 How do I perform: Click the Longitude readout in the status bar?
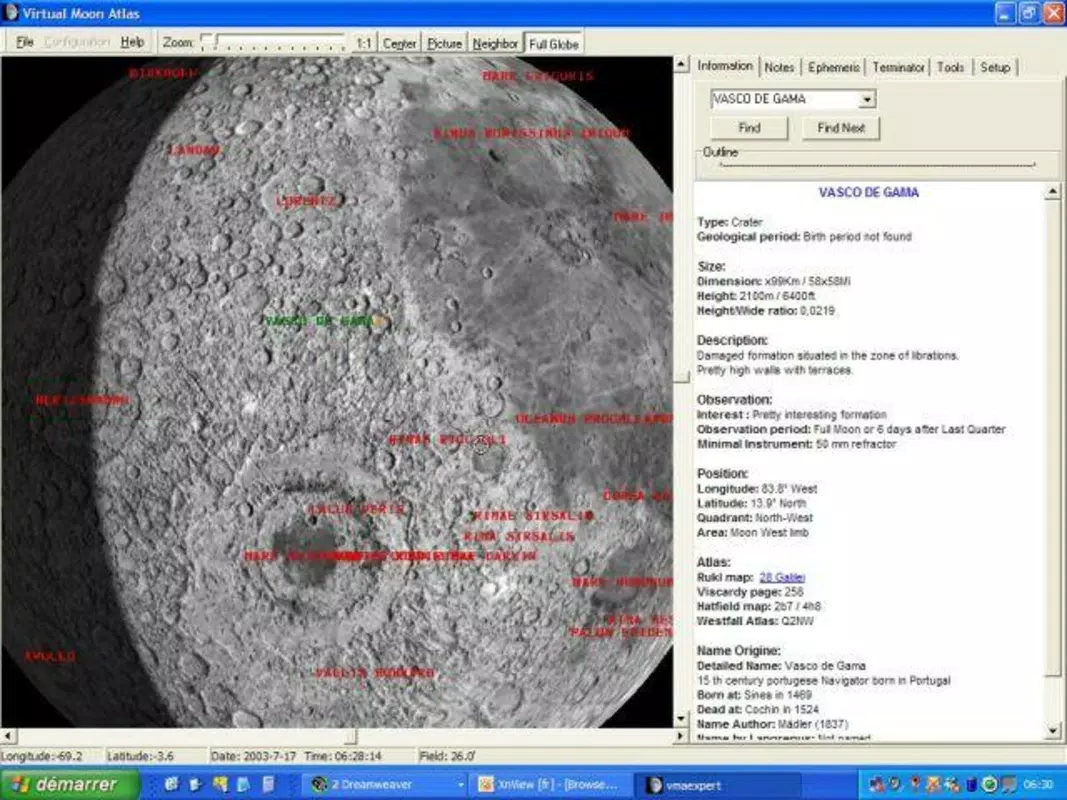tap(42, 756)
